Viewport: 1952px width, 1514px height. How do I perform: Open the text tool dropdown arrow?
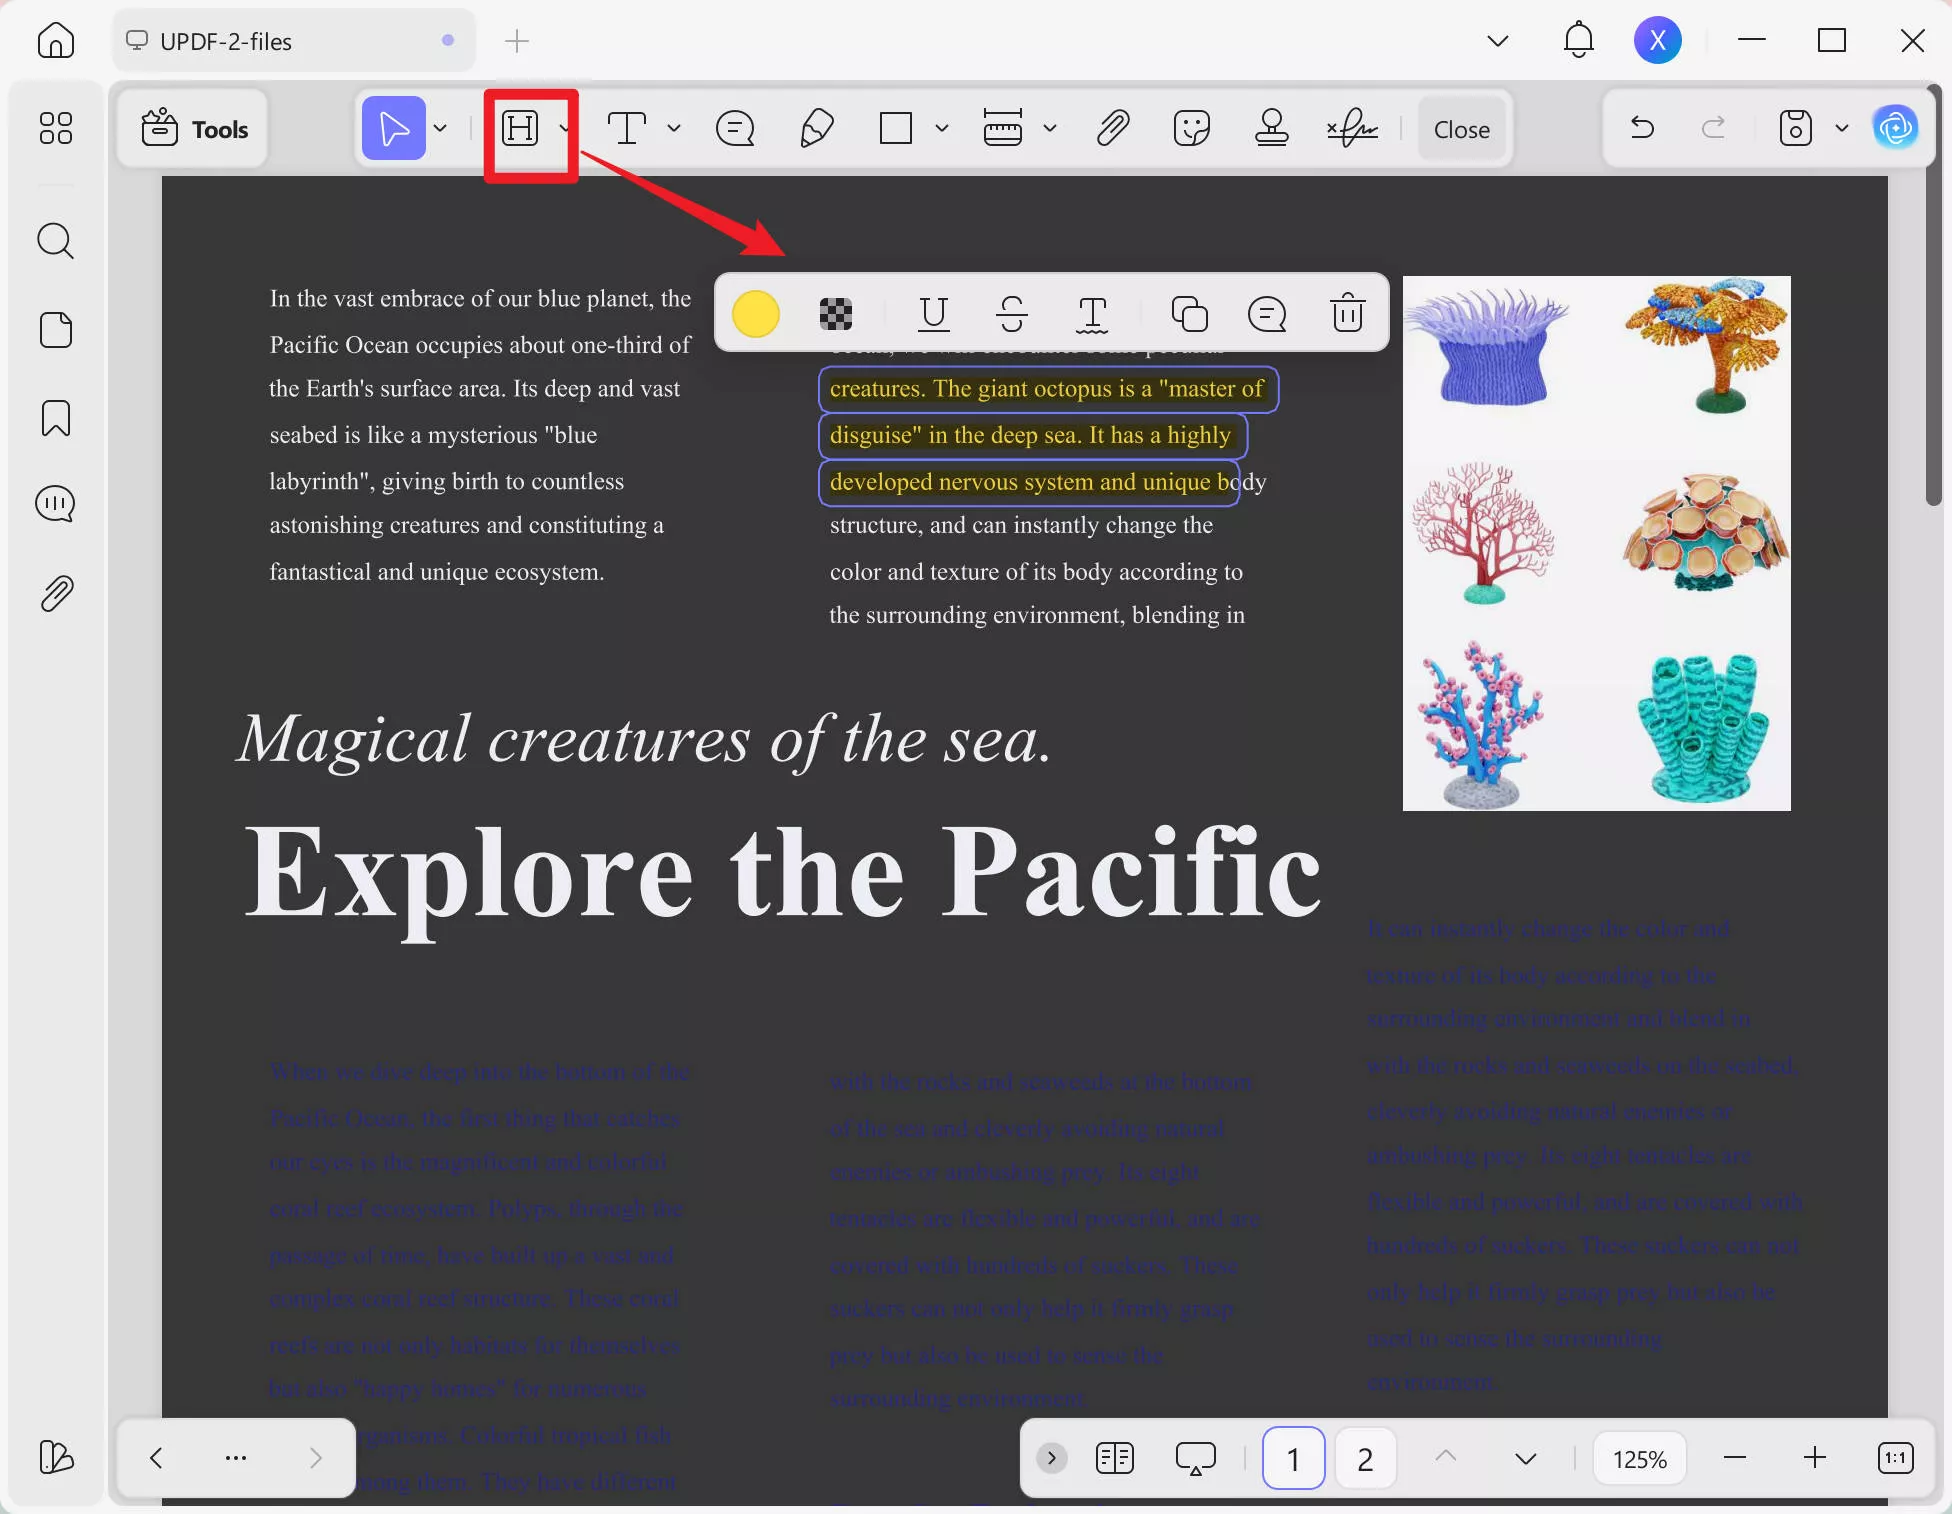[674, 129]
